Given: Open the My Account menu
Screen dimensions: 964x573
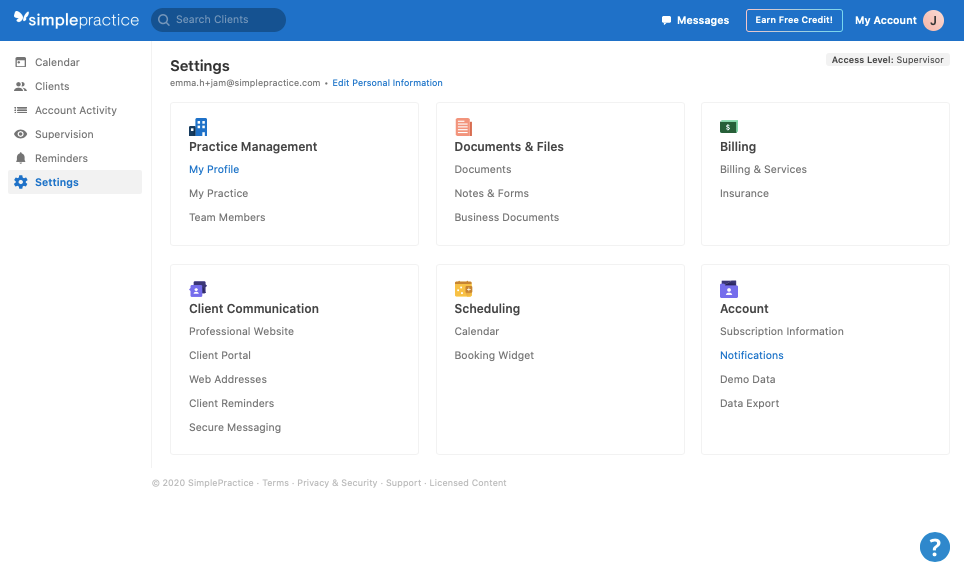Looking at the screenshot, I should 899,20.
